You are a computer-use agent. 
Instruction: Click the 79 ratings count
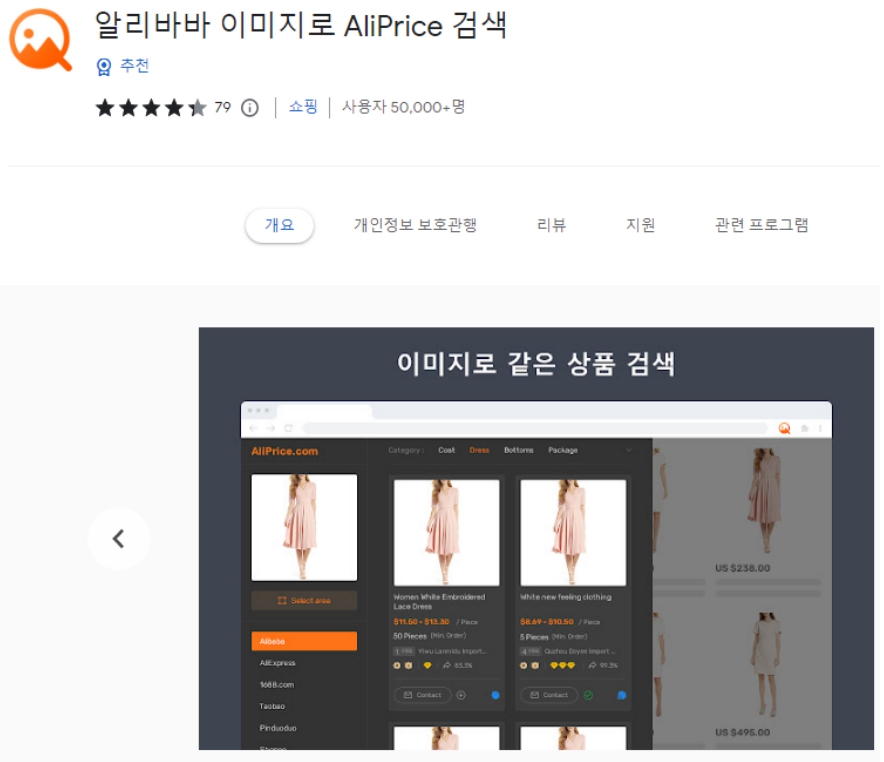pos(223,107)
